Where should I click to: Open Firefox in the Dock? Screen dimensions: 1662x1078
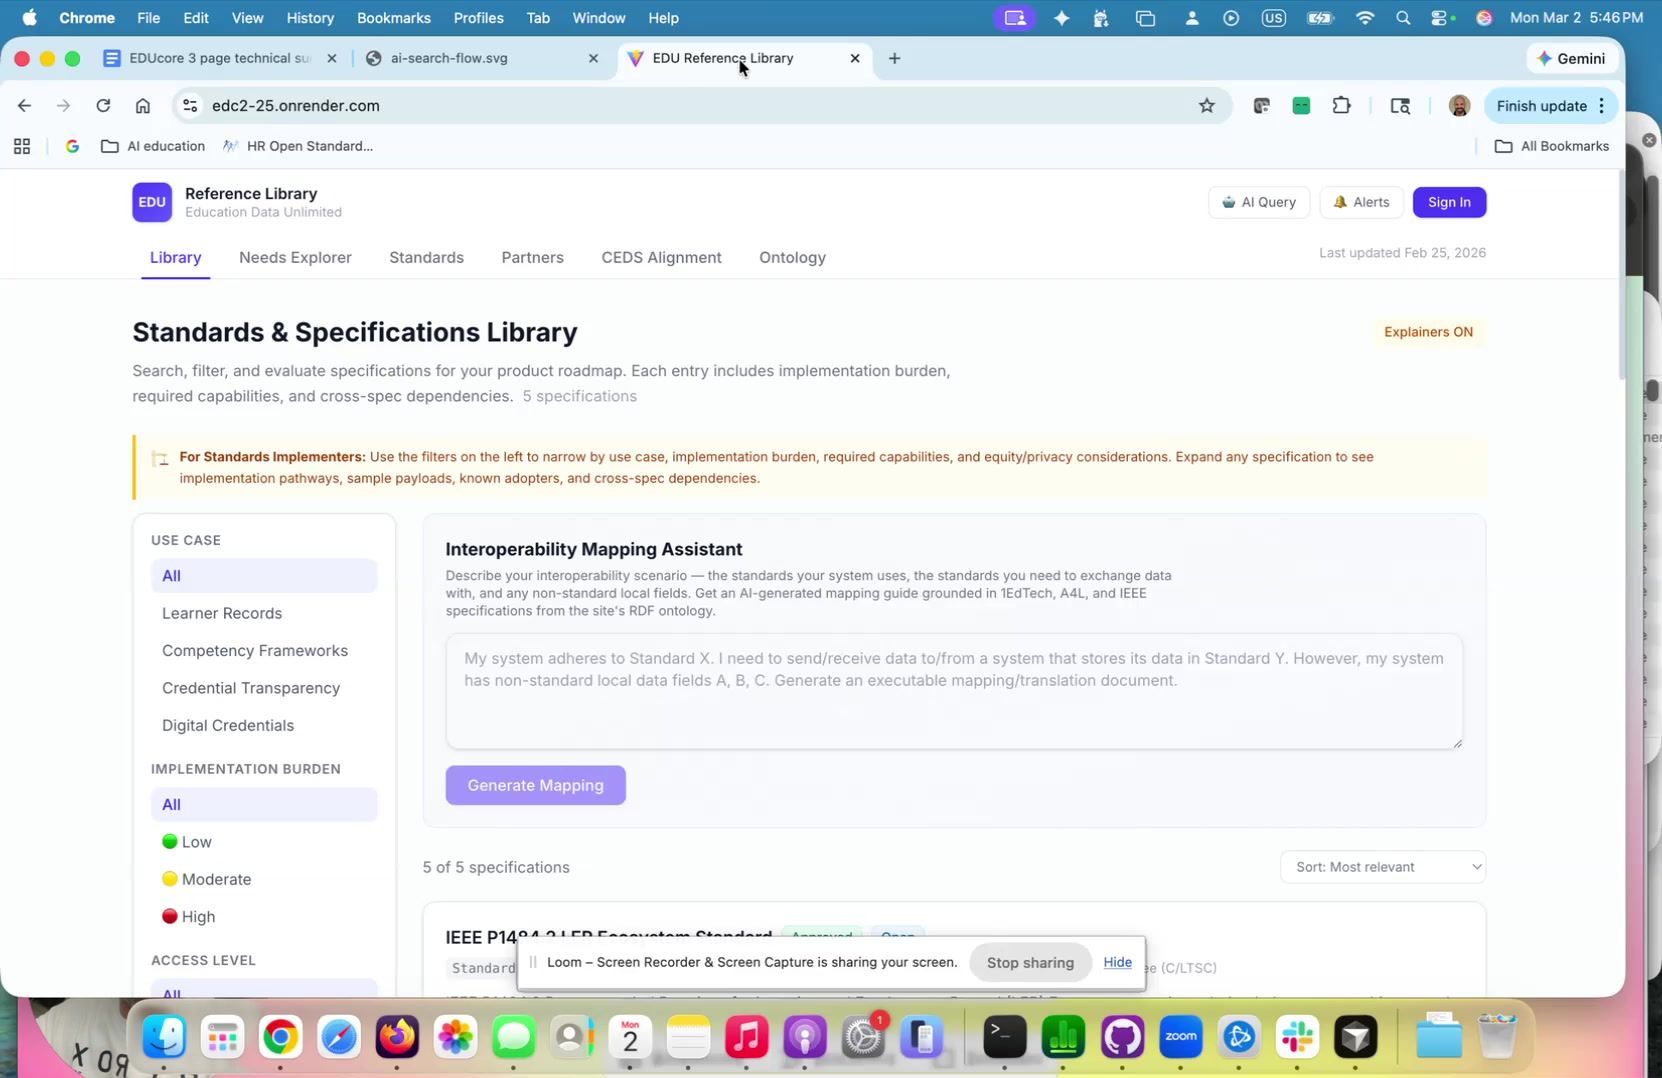(397, 1037)
